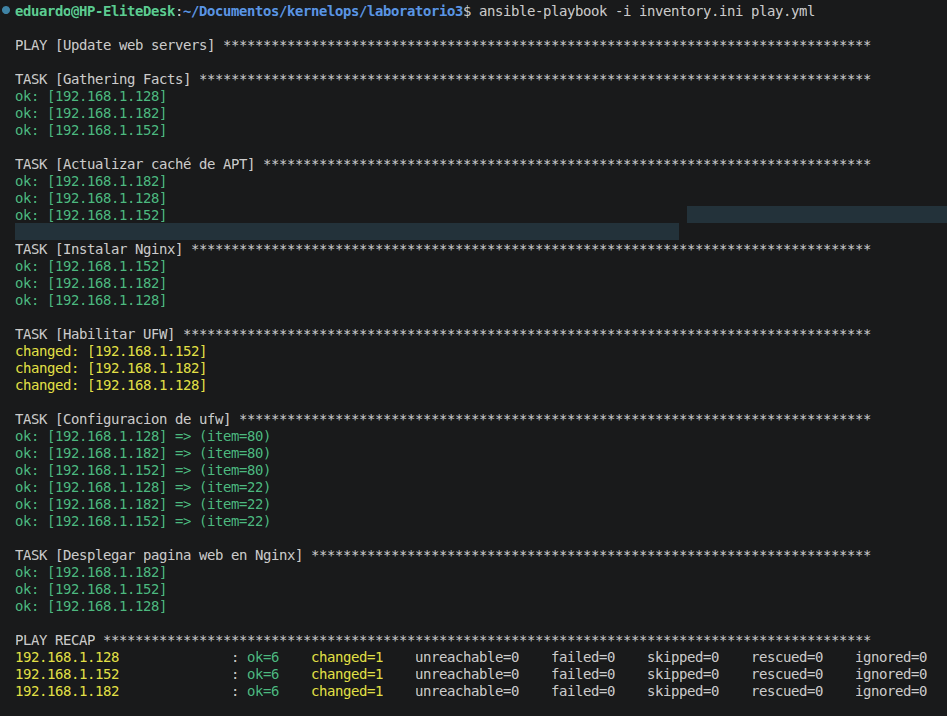
Task: Select the PLAY RECAP header
Action: pos(55,641)
